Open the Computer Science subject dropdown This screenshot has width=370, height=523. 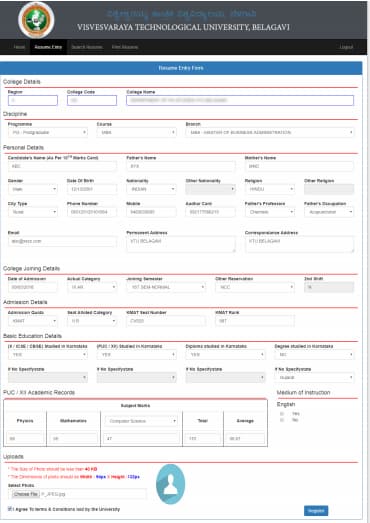[x=141, y=421]
